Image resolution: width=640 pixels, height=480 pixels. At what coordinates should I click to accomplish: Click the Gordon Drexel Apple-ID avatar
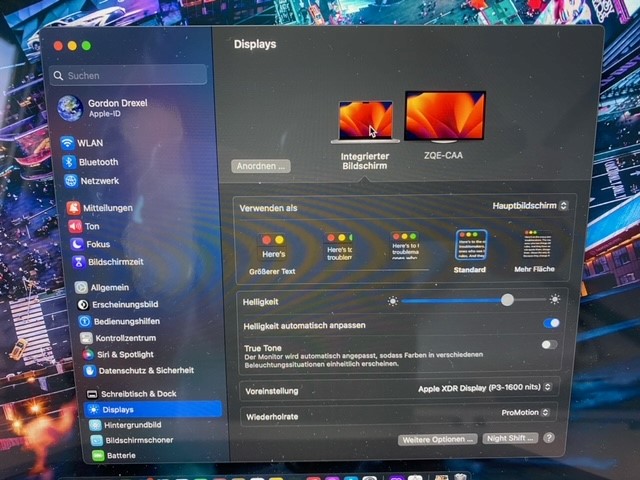pyautogui.click(x=70, y=108)
